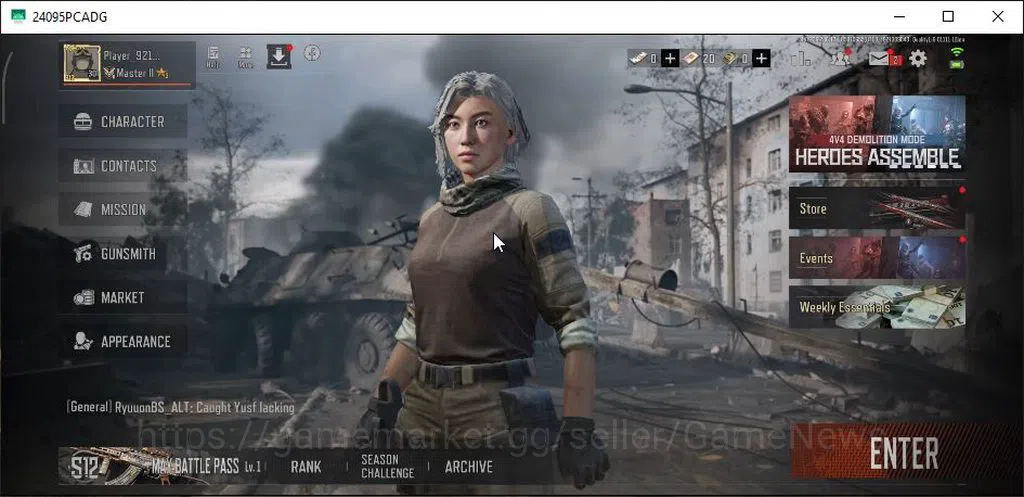This screenshot has width=1024, height=497.
Task: Open the MISSION menu
Action: tap(123, 210)
